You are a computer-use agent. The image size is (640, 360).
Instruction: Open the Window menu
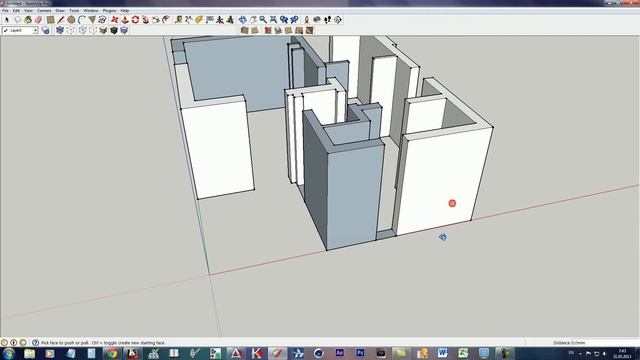91,11
